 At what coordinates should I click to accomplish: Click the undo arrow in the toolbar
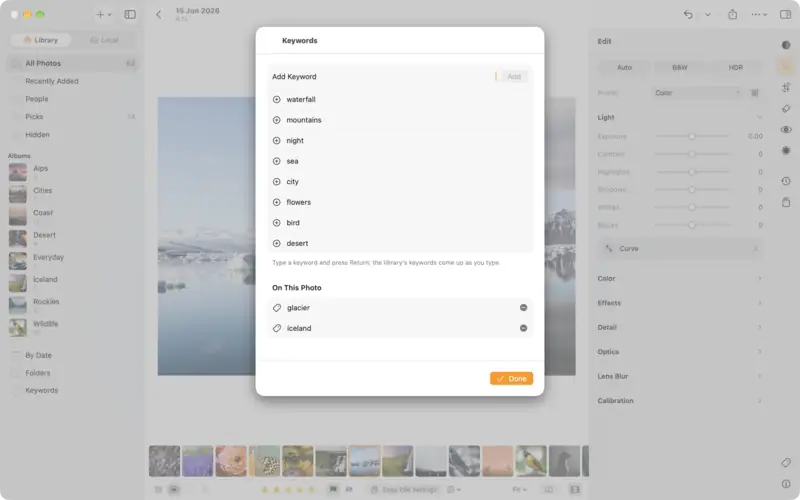click(688, 14)
